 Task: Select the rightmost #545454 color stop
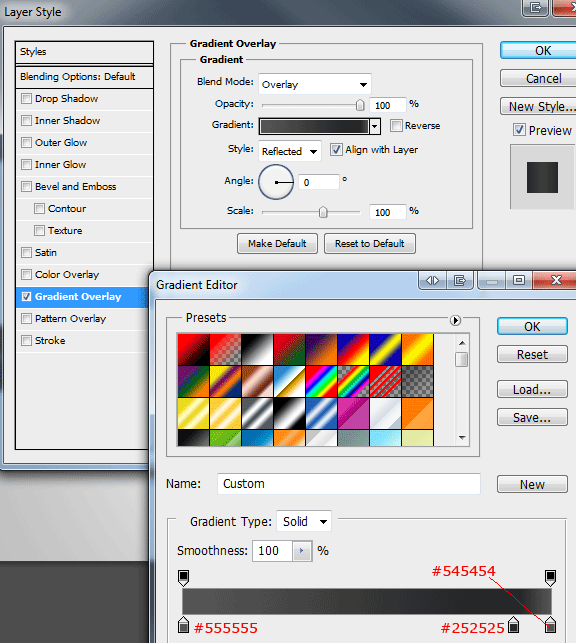pyautogui.click(x=550, y=625)
